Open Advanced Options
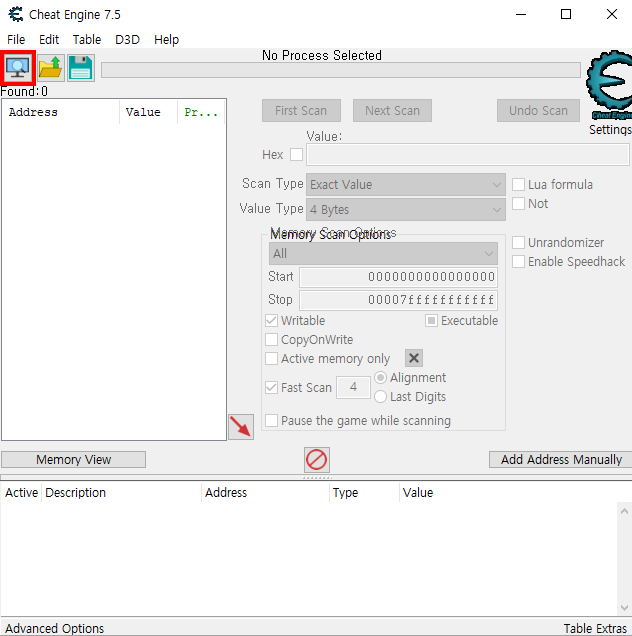The width and height of the screenshot is (632, 636). (x=54, y=628)
